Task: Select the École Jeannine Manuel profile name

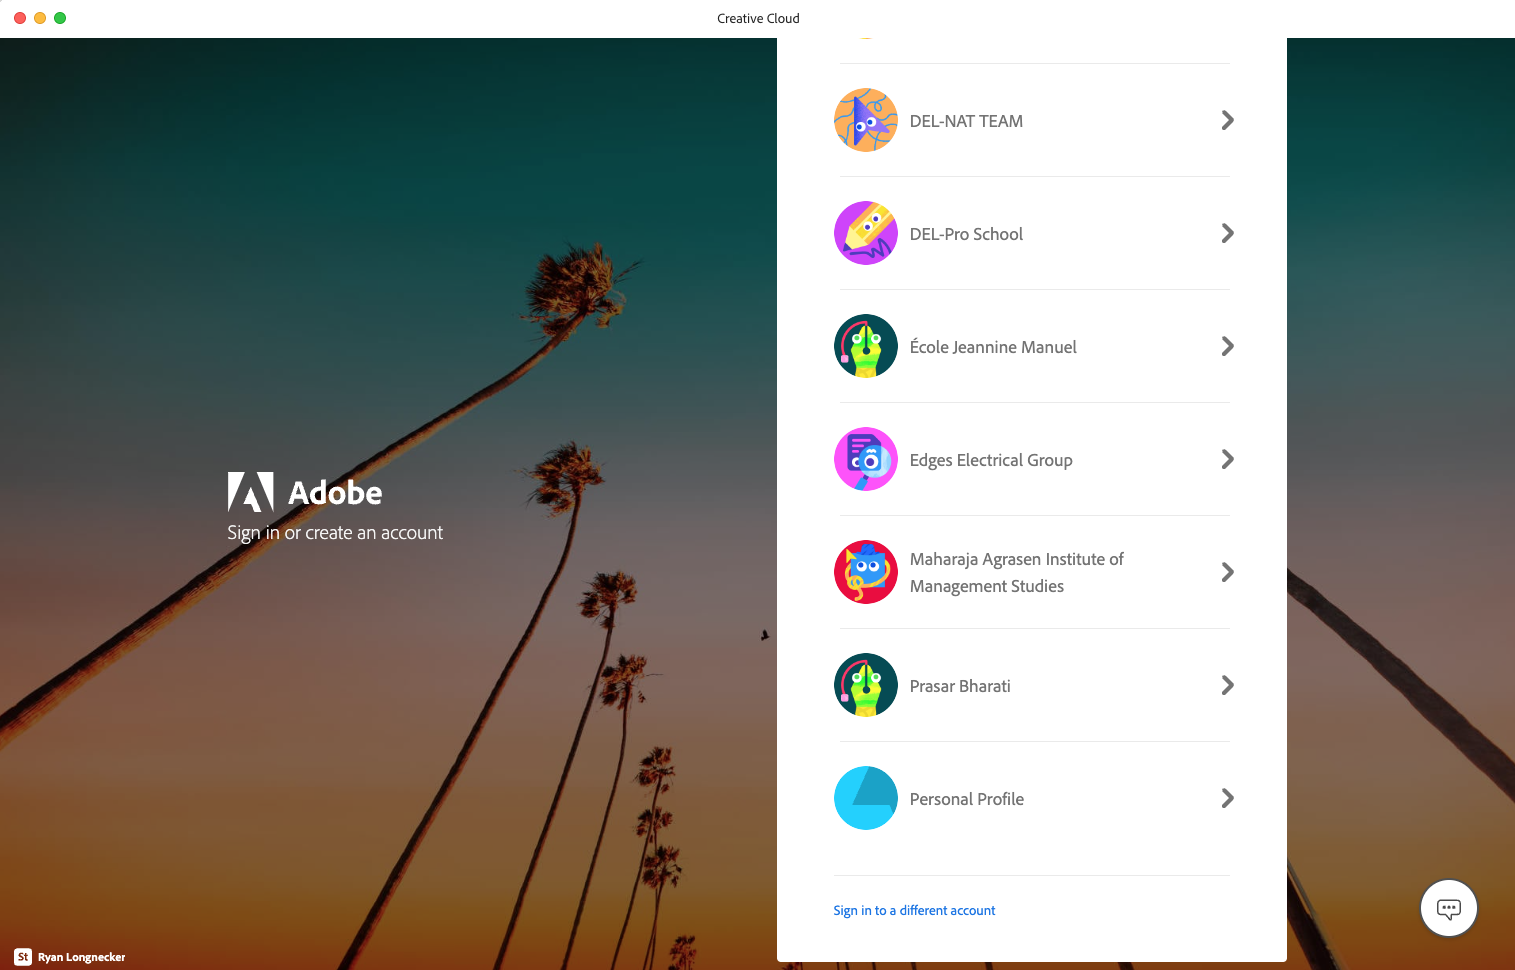Action: tap(993, 347)
